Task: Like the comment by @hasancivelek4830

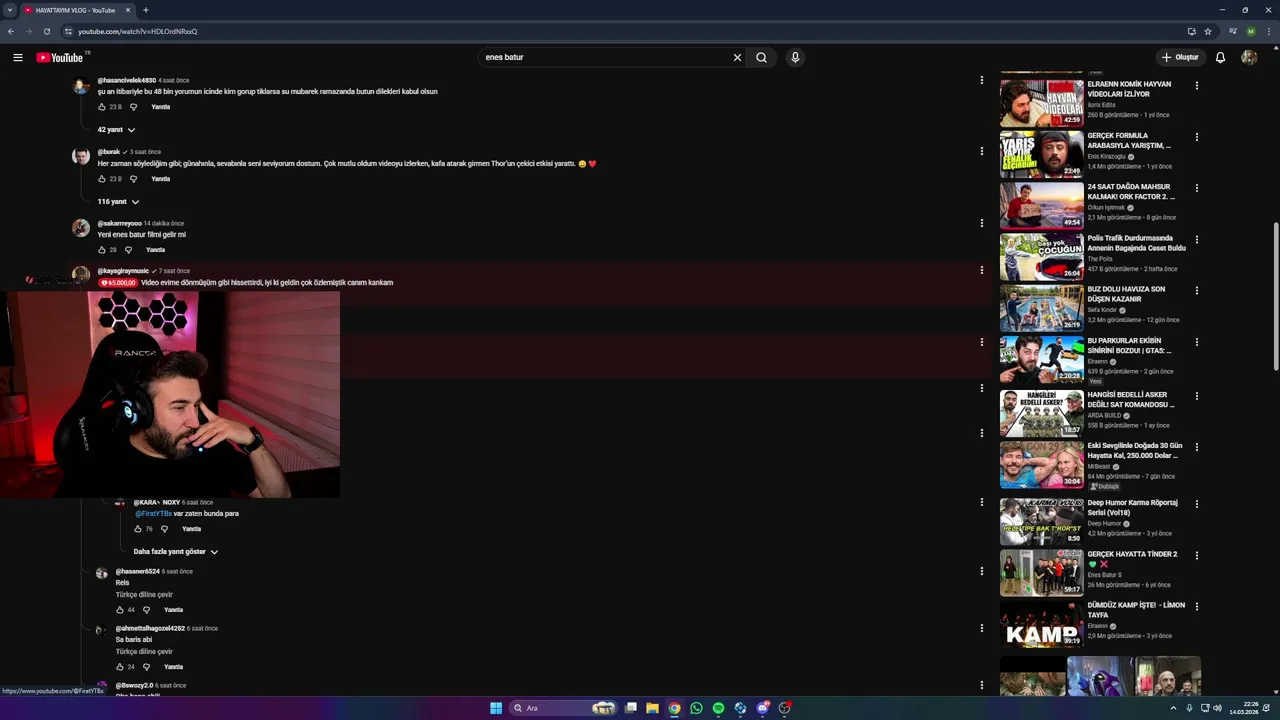Action: point(102,107)
